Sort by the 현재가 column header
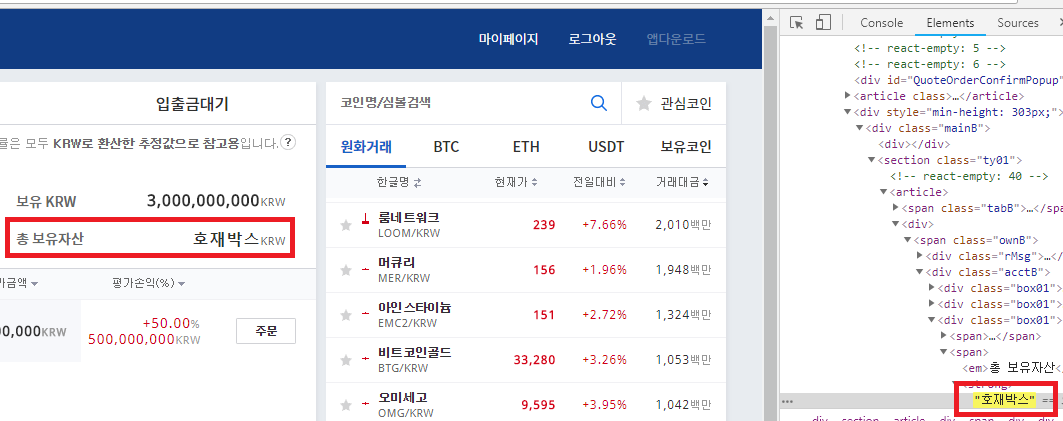 (x=516, y=182)
